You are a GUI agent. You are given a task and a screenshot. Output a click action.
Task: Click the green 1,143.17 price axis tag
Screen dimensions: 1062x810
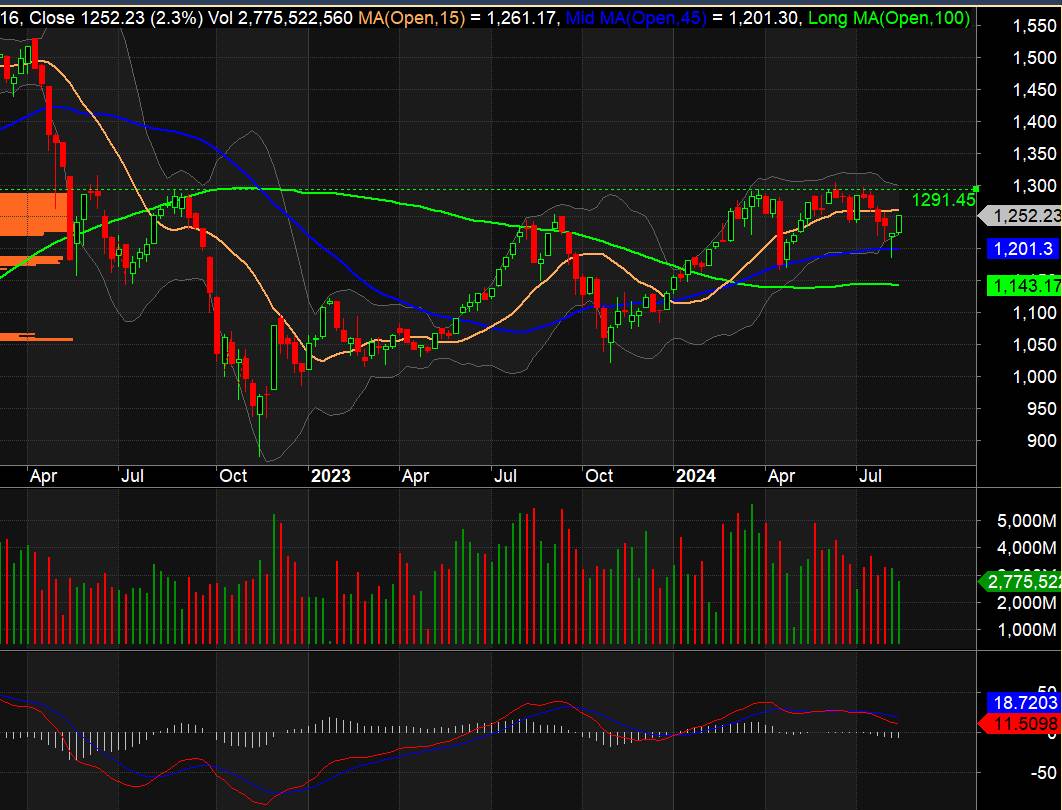coord(1024,286)
